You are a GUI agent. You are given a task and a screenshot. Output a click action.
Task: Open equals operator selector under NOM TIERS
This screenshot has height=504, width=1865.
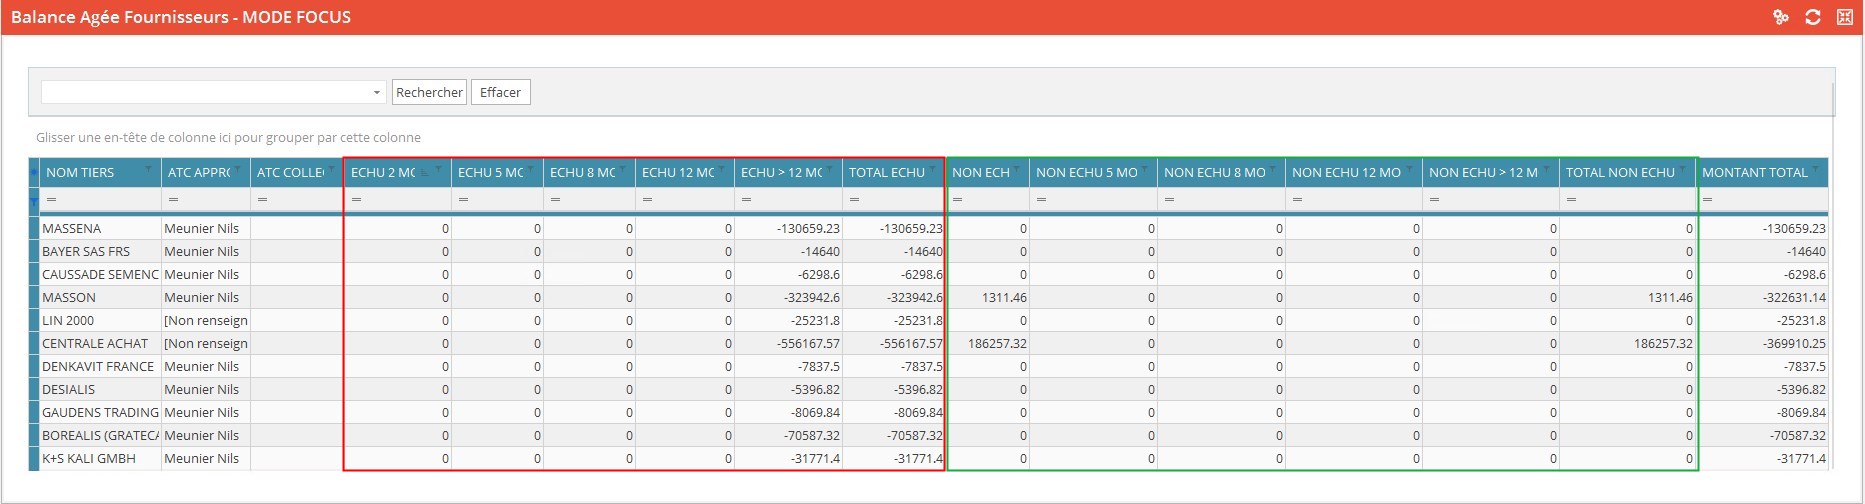pyautogui.click(x=51, y=200)
